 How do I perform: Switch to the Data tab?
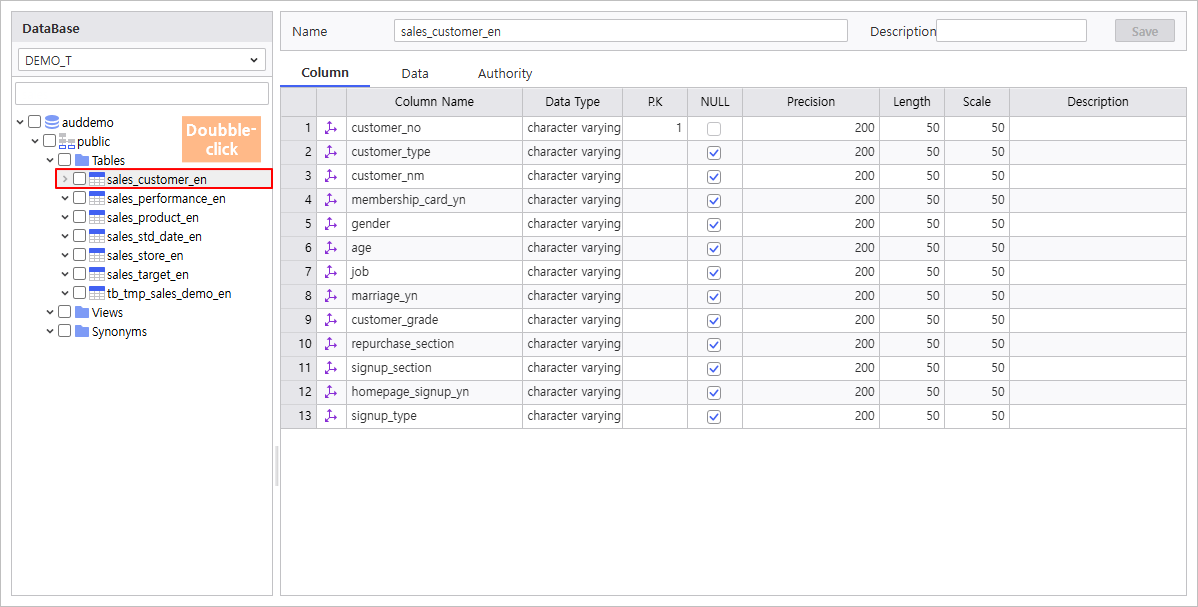415,73
